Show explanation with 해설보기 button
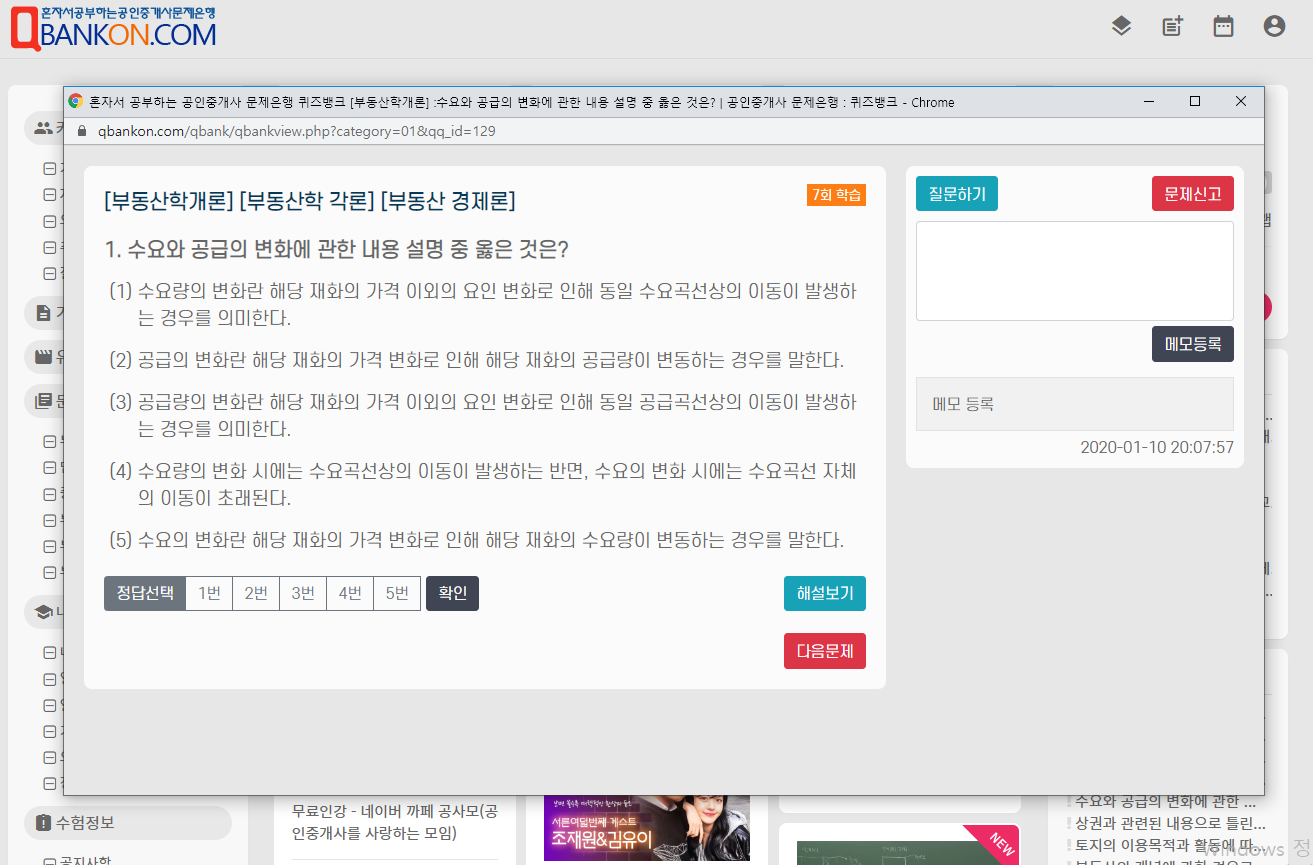Viewport: 1313px width, 865px height. point(824,593)
